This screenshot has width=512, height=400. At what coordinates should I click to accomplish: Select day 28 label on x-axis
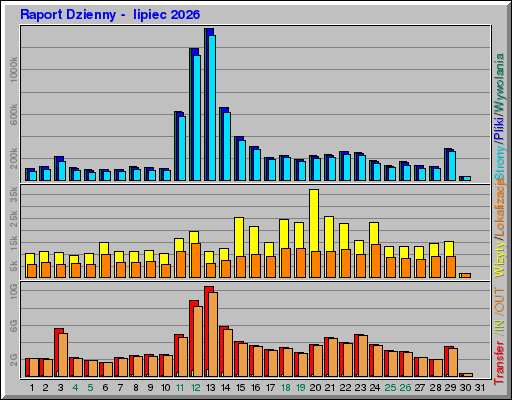pyautogui.click(x=435, y=388)
